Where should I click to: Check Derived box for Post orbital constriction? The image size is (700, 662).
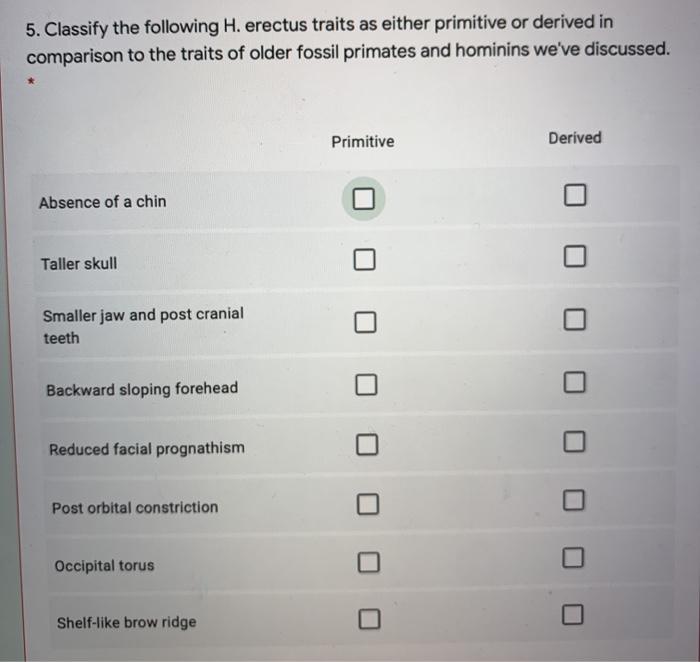[574, 500]
